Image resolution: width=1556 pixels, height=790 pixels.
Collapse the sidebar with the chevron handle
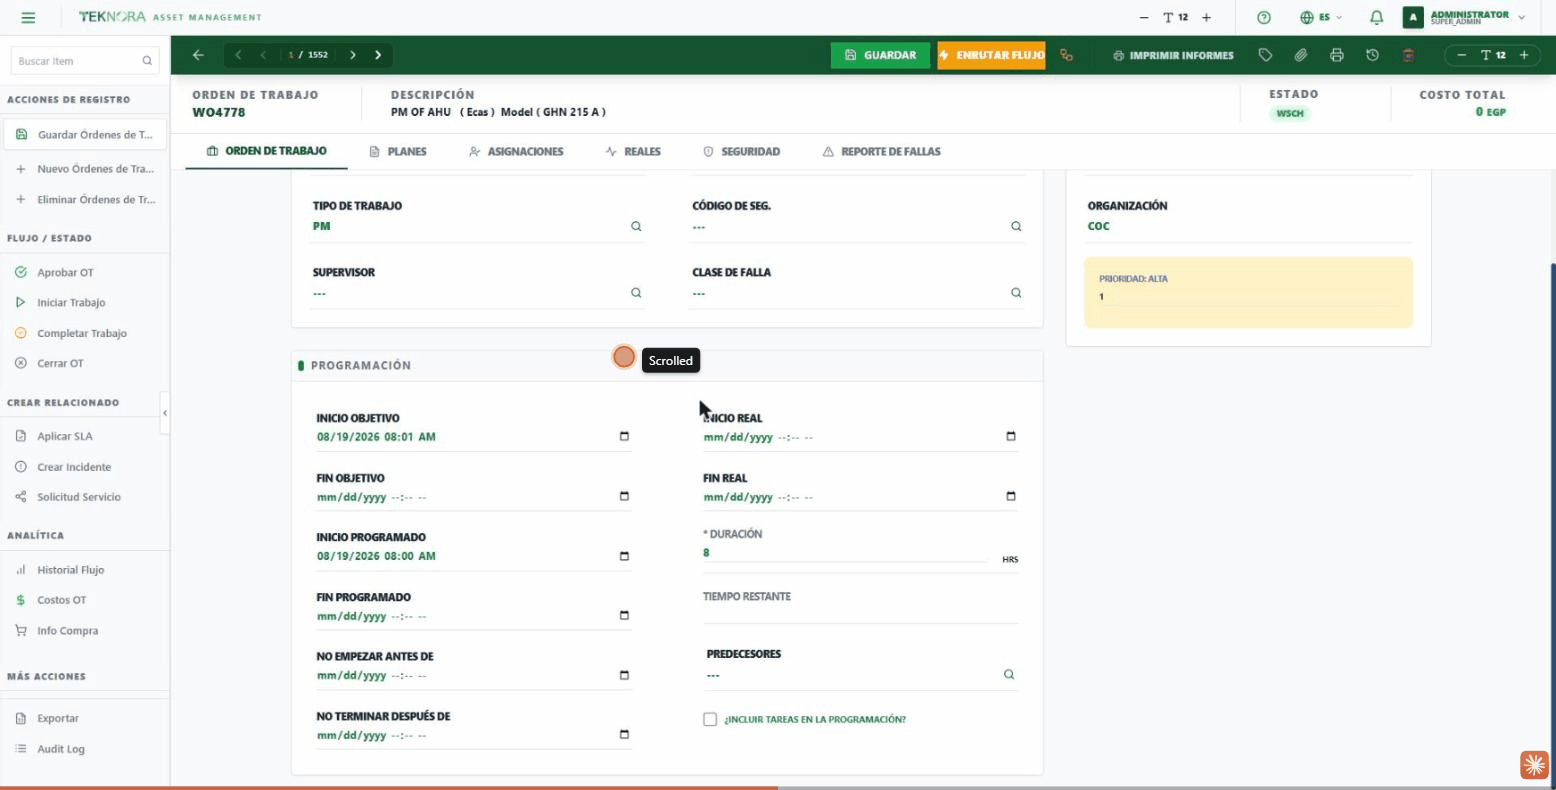point(165,413)
